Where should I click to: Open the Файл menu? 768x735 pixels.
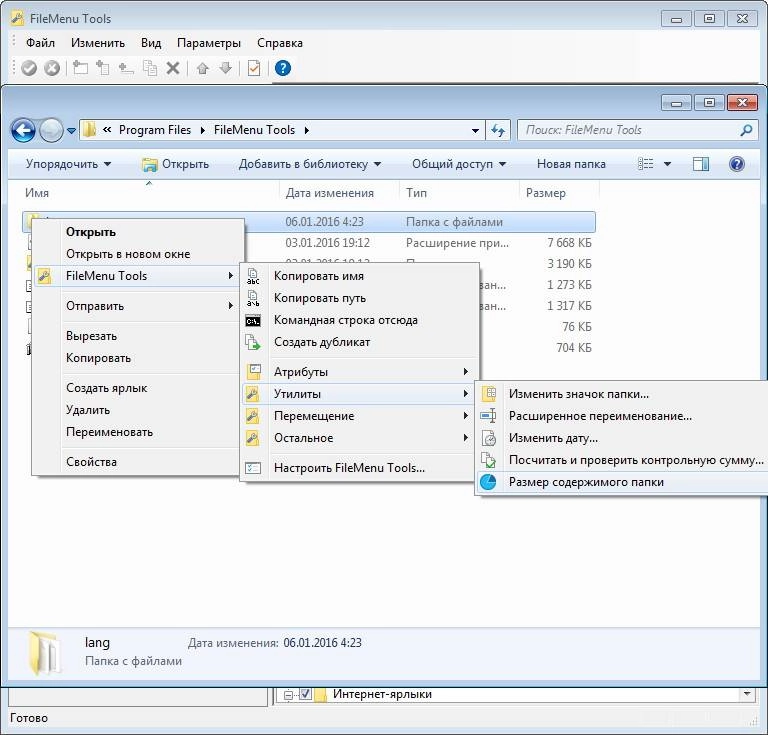(40, 43)
